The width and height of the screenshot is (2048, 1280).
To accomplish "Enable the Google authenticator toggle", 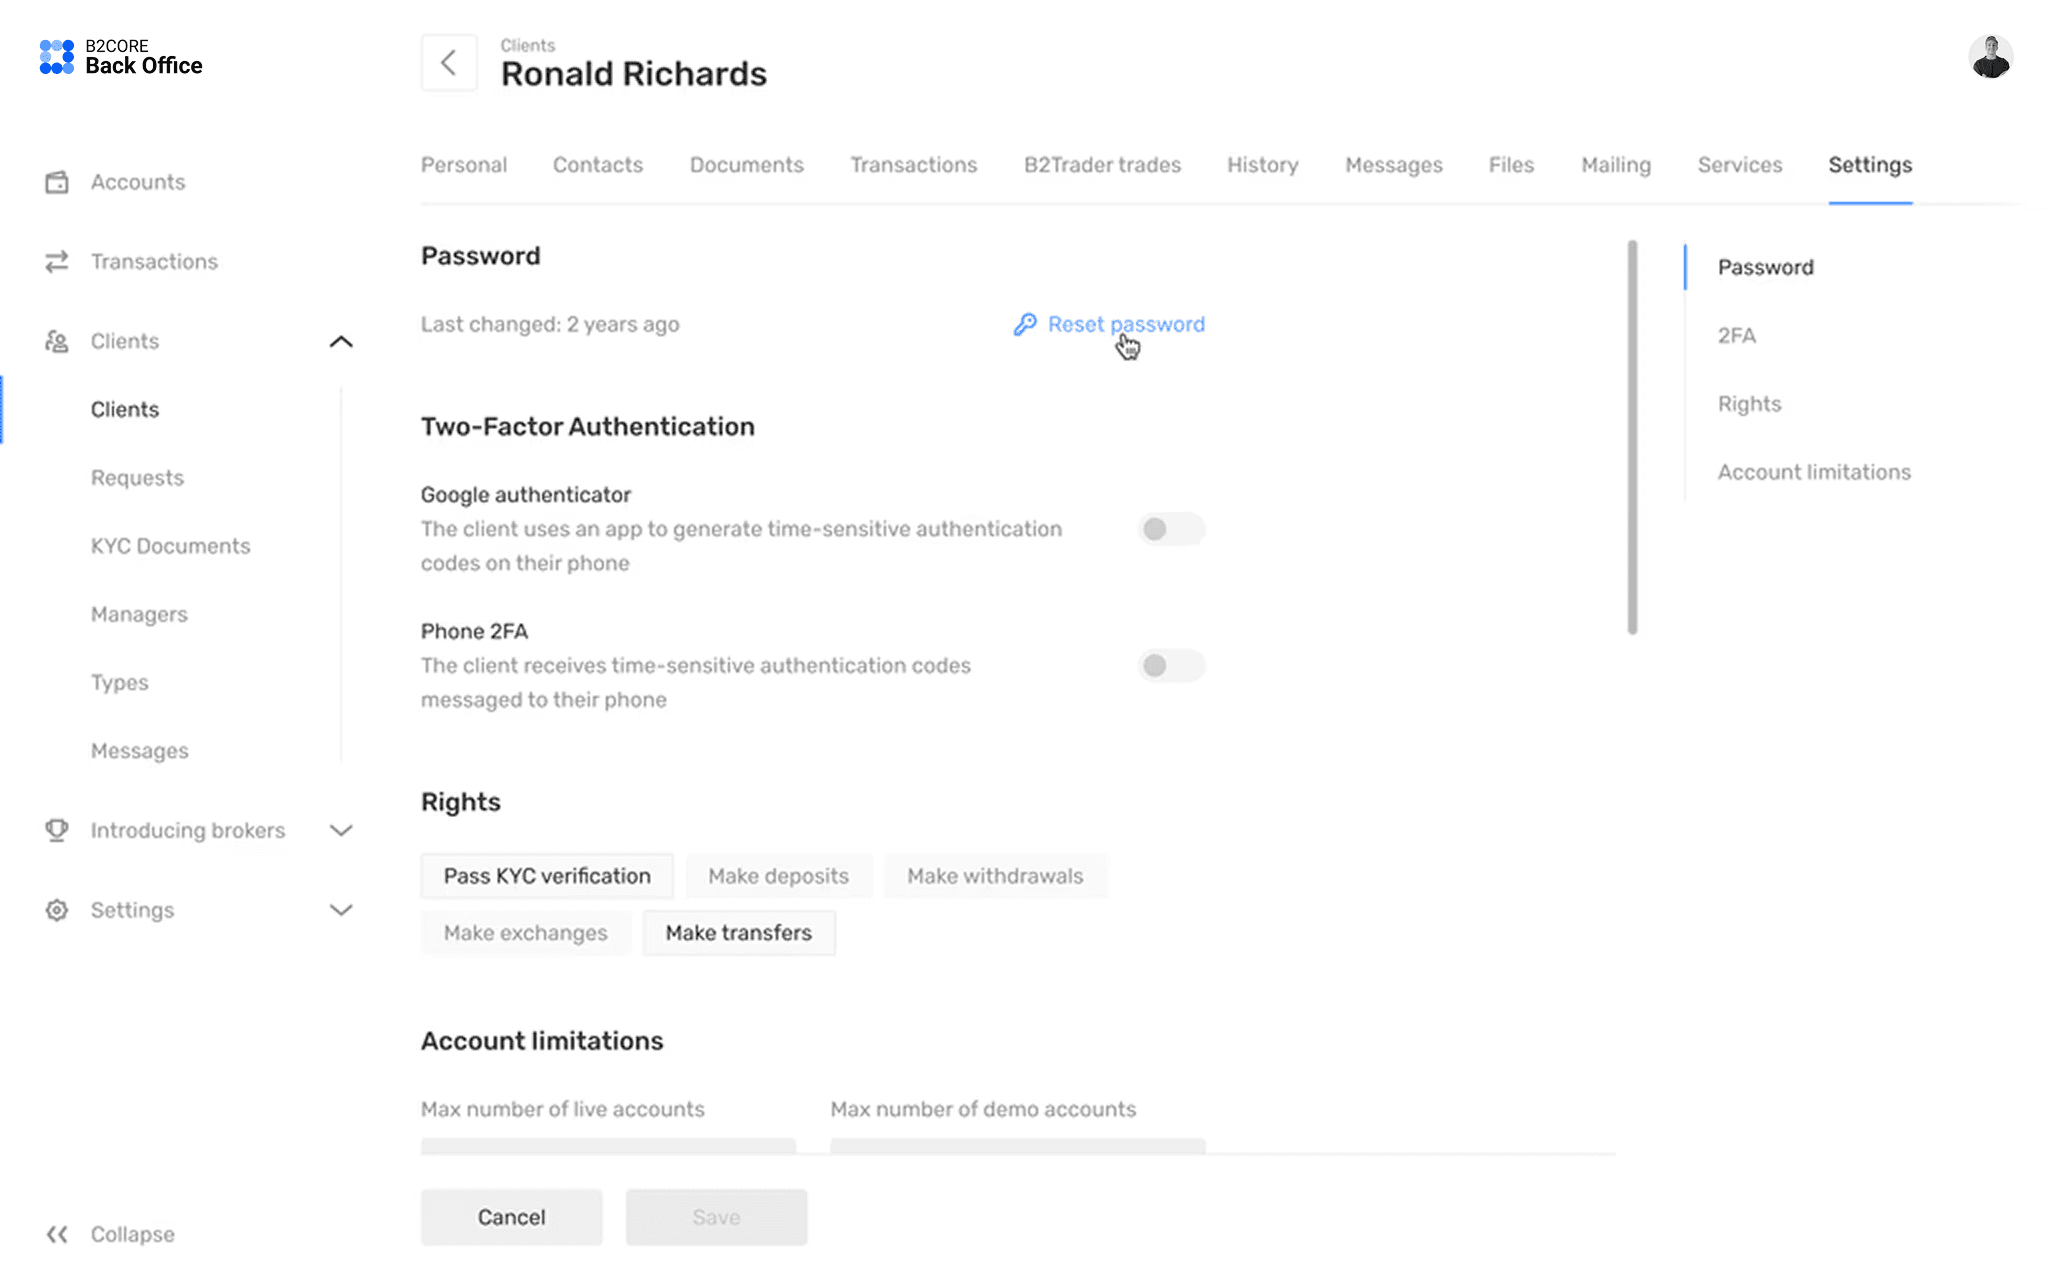I will 1171,529.
